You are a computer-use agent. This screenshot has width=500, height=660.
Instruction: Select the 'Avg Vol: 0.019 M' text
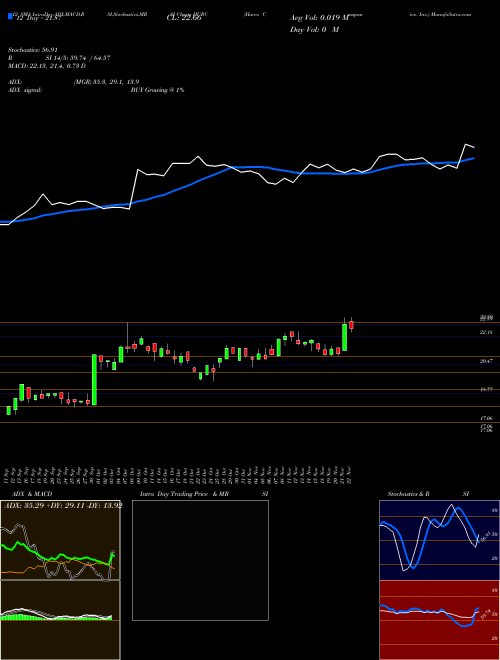coord(319,18)
